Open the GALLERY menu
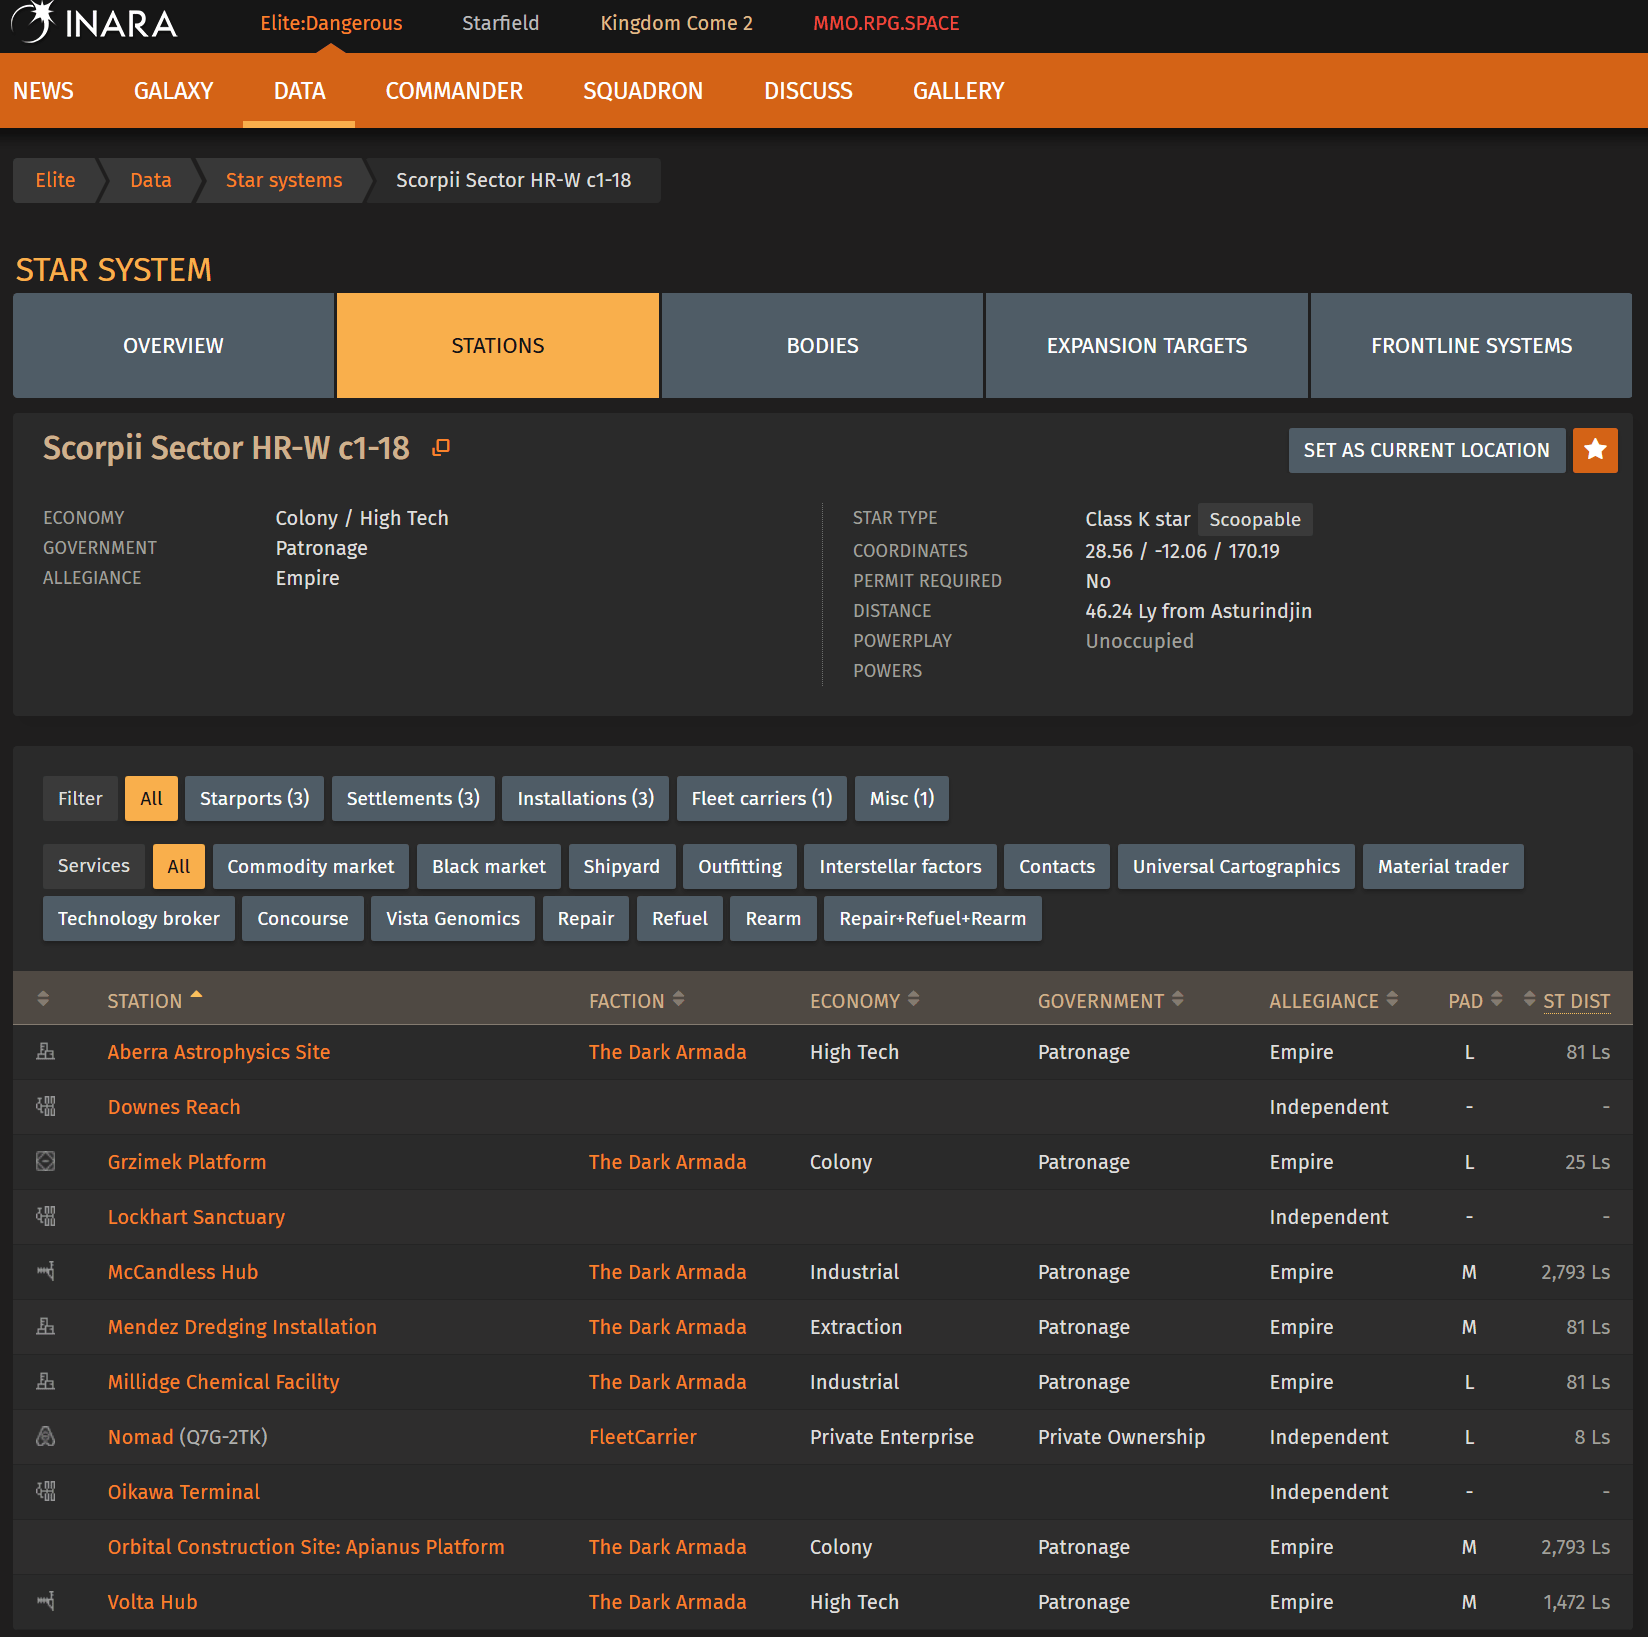This screenshot has width=1648, height=1637. click(958, 91)
